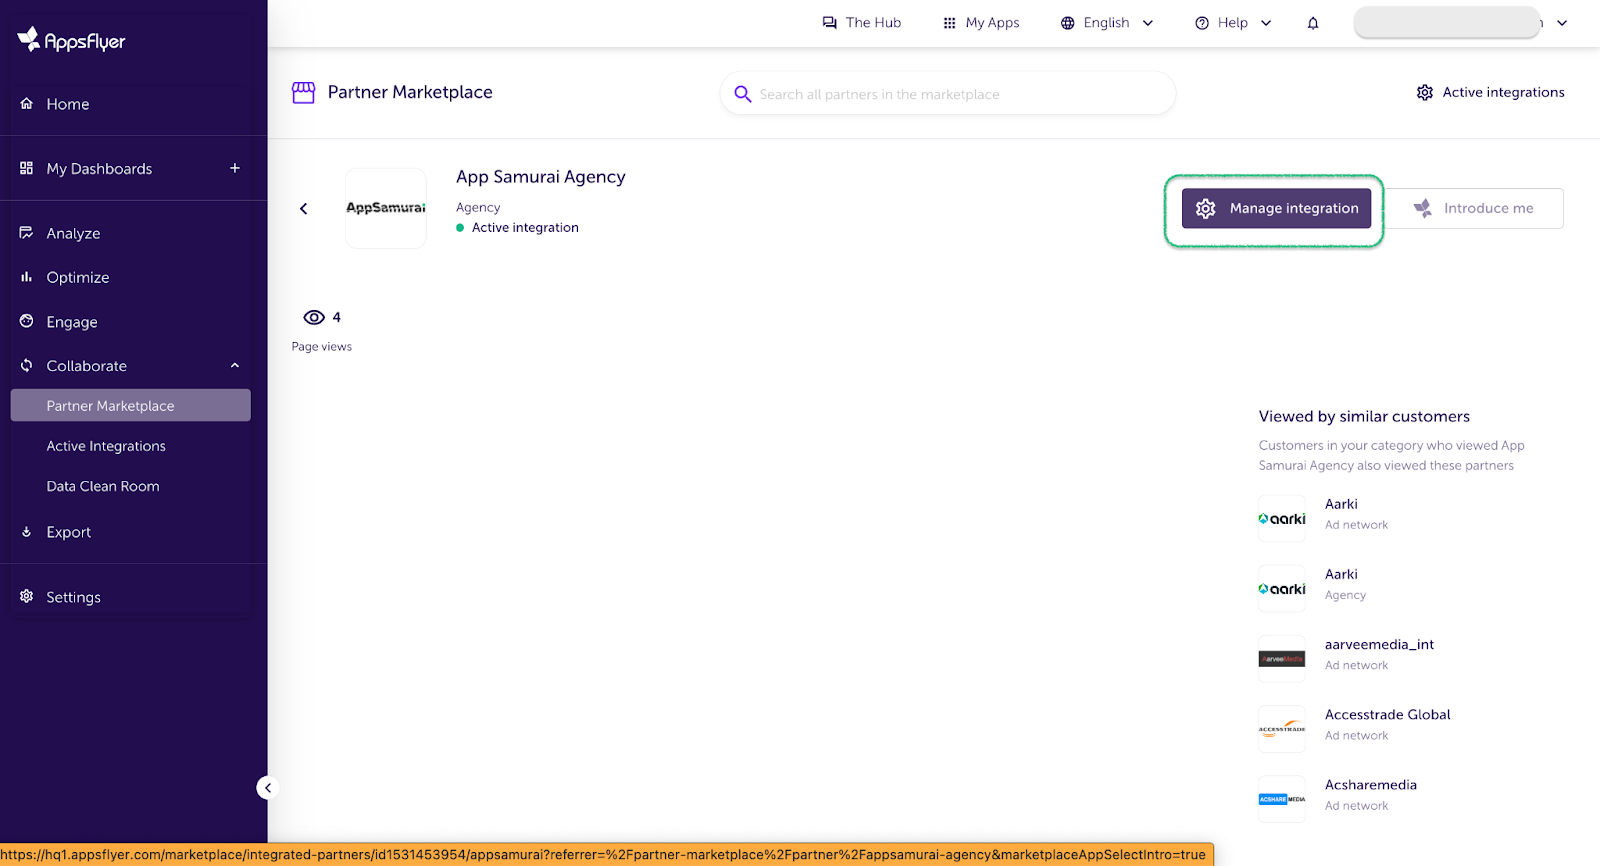
Task: Open Data Clean Room submenu item
Action: pyautogui.click(x=103, y=486)
